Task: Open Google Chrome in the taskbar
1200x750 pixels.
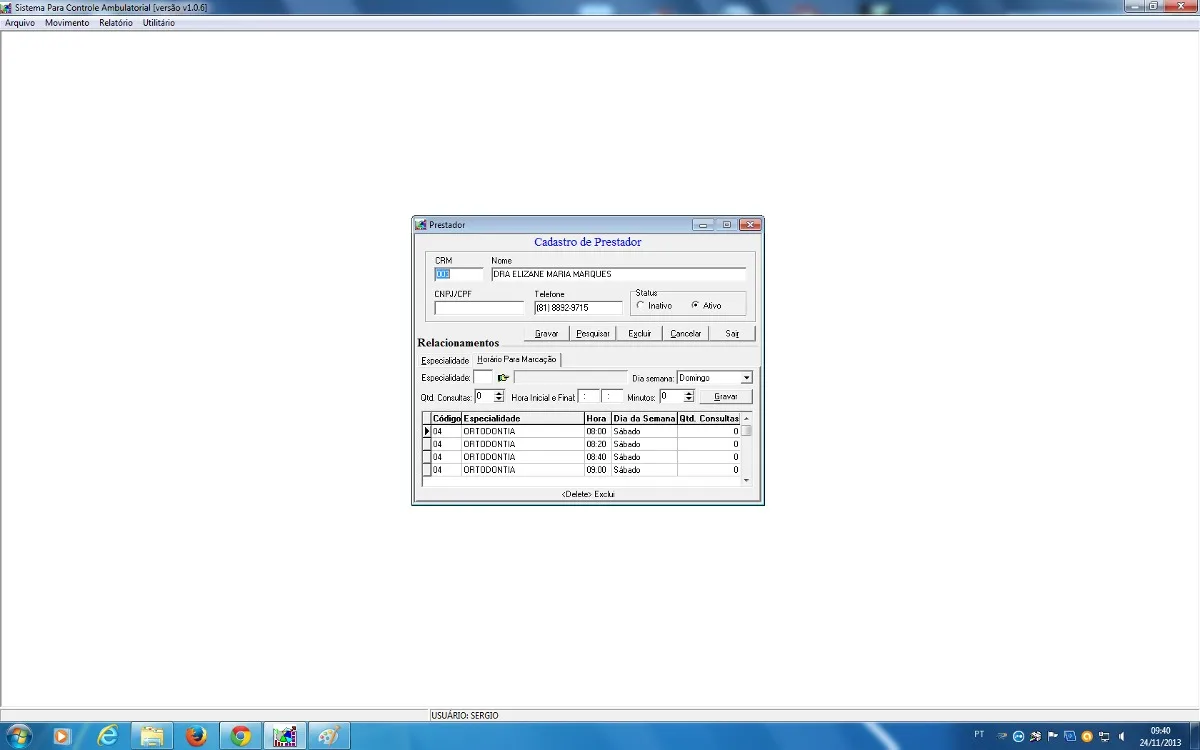Action: point(240,736)
